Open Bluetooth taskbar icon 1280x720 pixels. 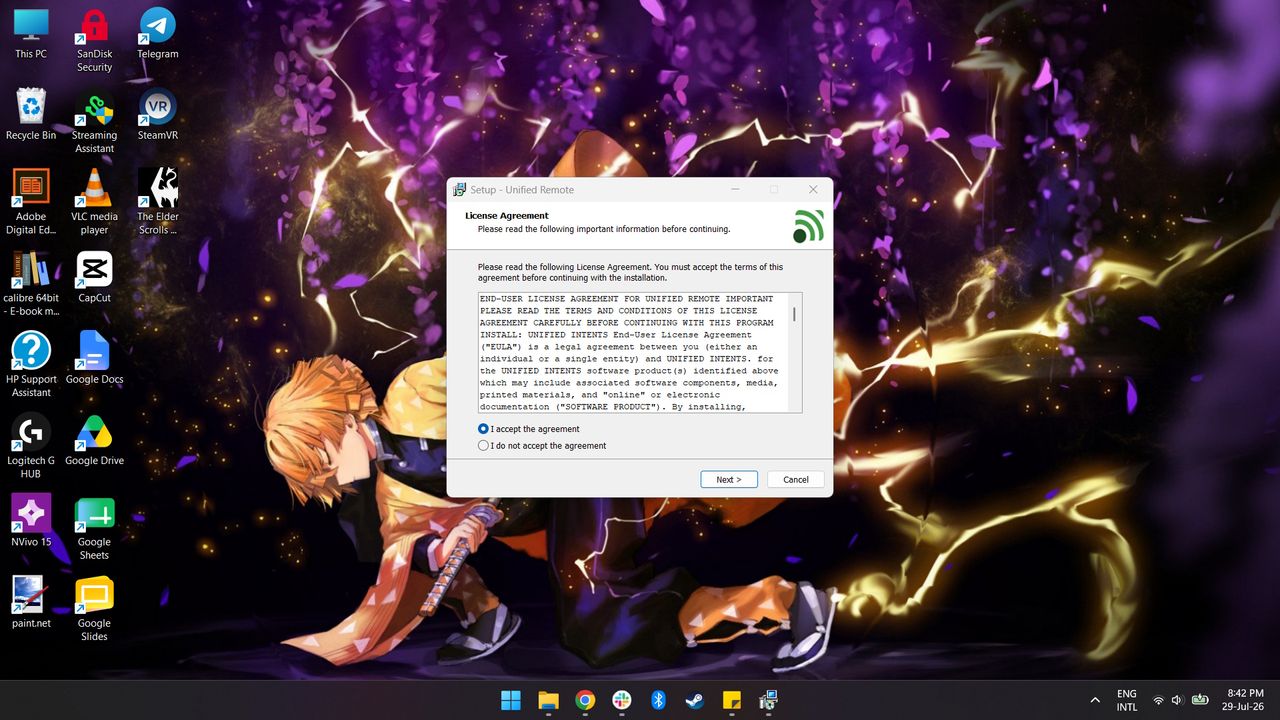point(658,700)
